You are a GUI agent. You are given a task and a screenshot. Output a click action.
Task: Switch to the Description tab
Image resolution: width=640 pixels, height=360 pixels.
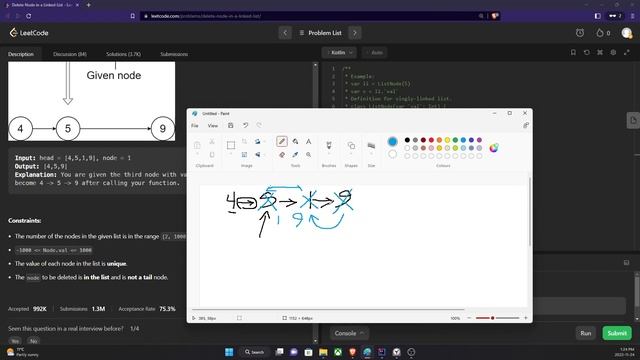pos(21,54)
